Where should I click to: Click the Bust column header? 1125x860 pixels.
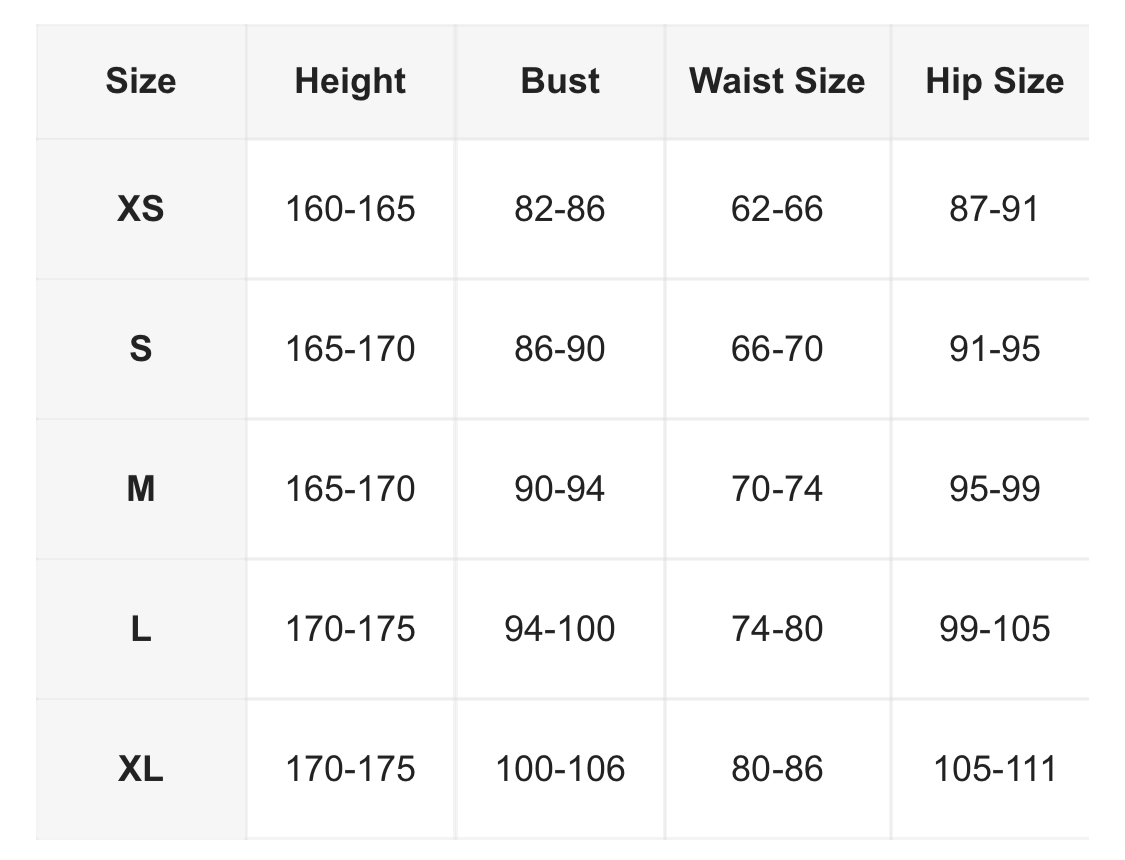[560, 81]
